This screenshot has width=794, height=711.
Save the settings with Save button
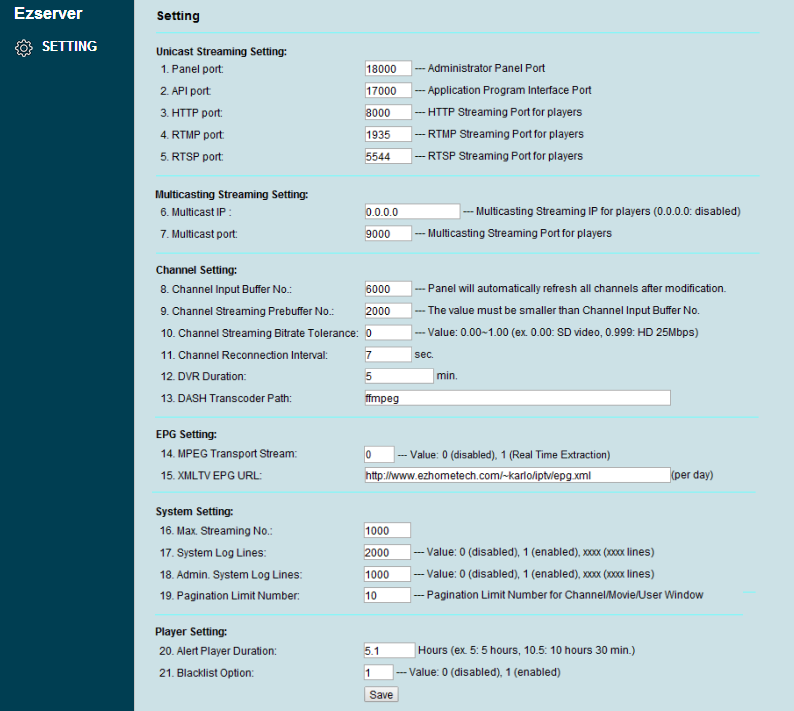point(381,694)
